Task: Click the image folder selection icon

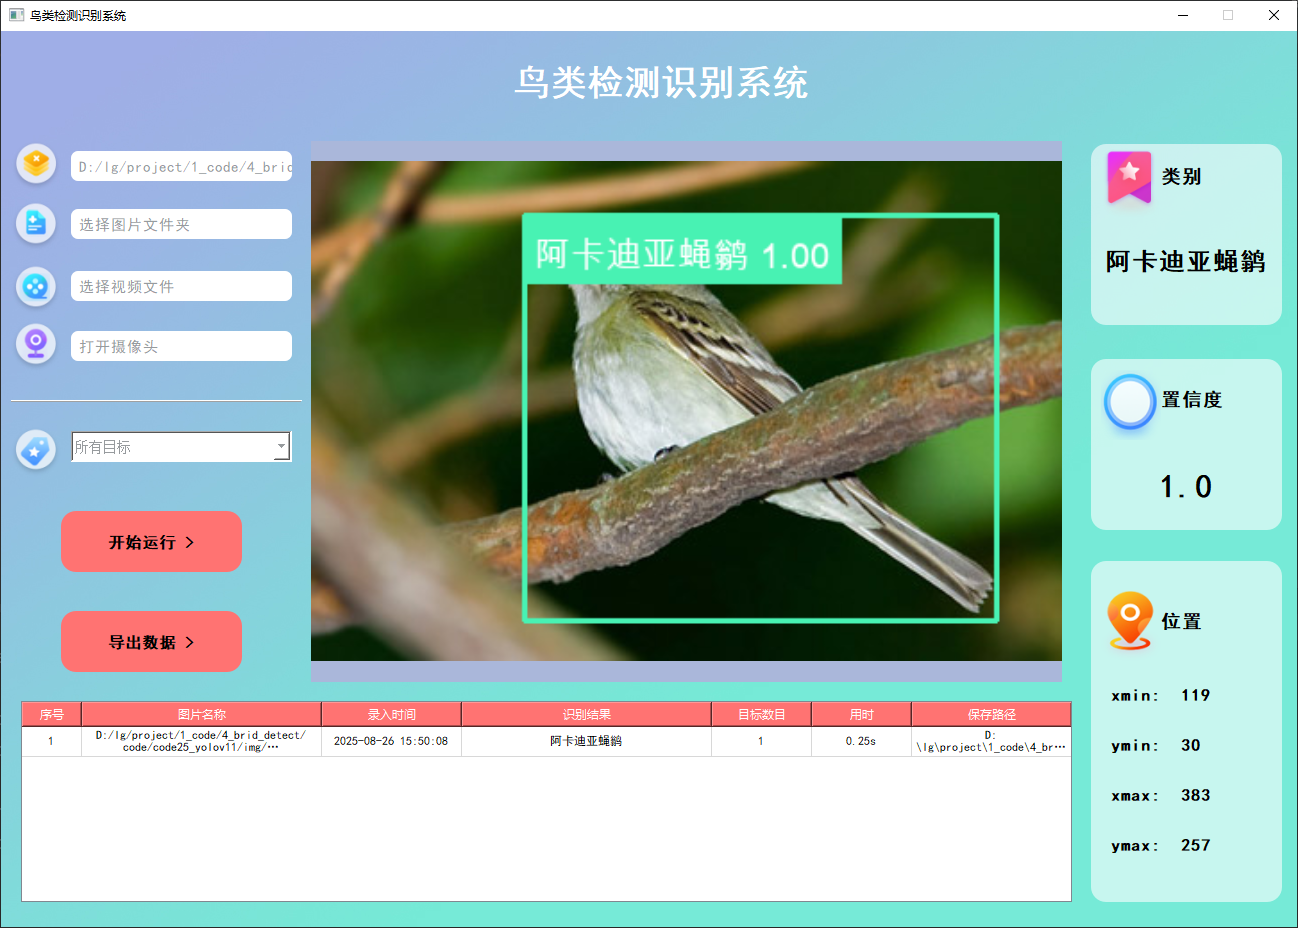Action: (x=36, y=224)
